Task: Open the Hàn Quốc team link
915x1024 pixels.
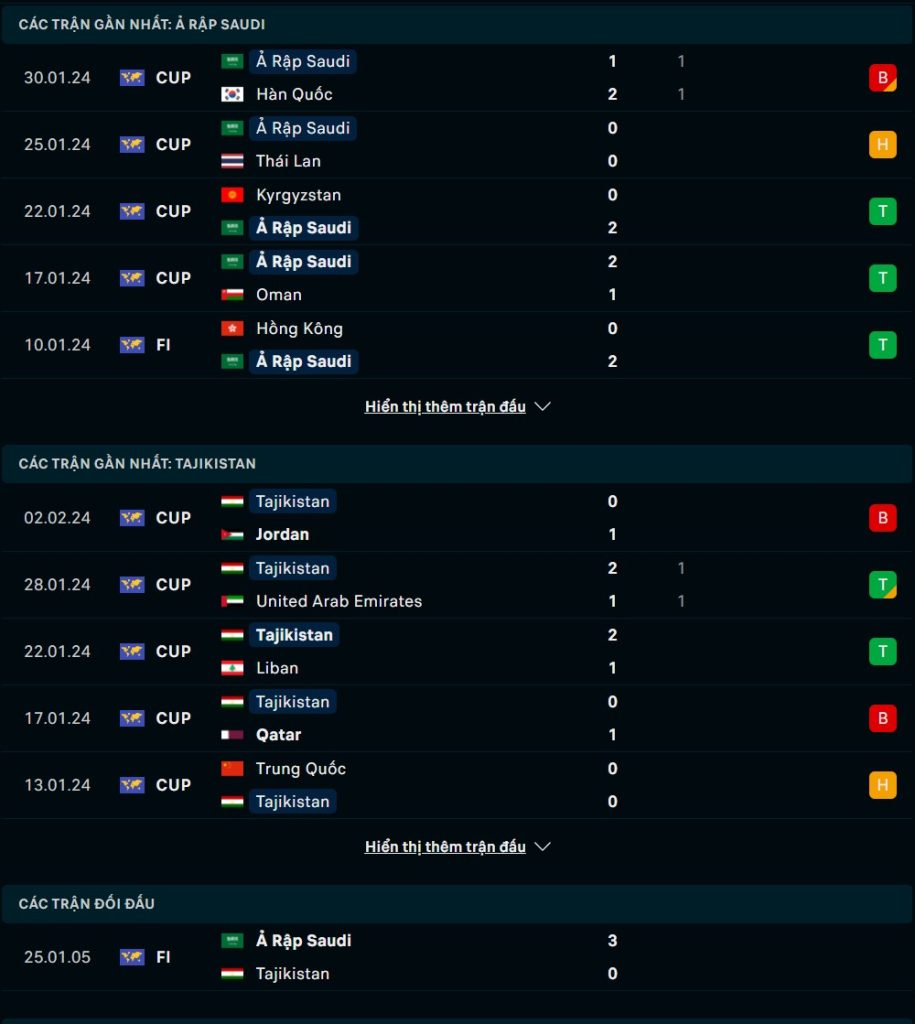Action: pos(294,94)
